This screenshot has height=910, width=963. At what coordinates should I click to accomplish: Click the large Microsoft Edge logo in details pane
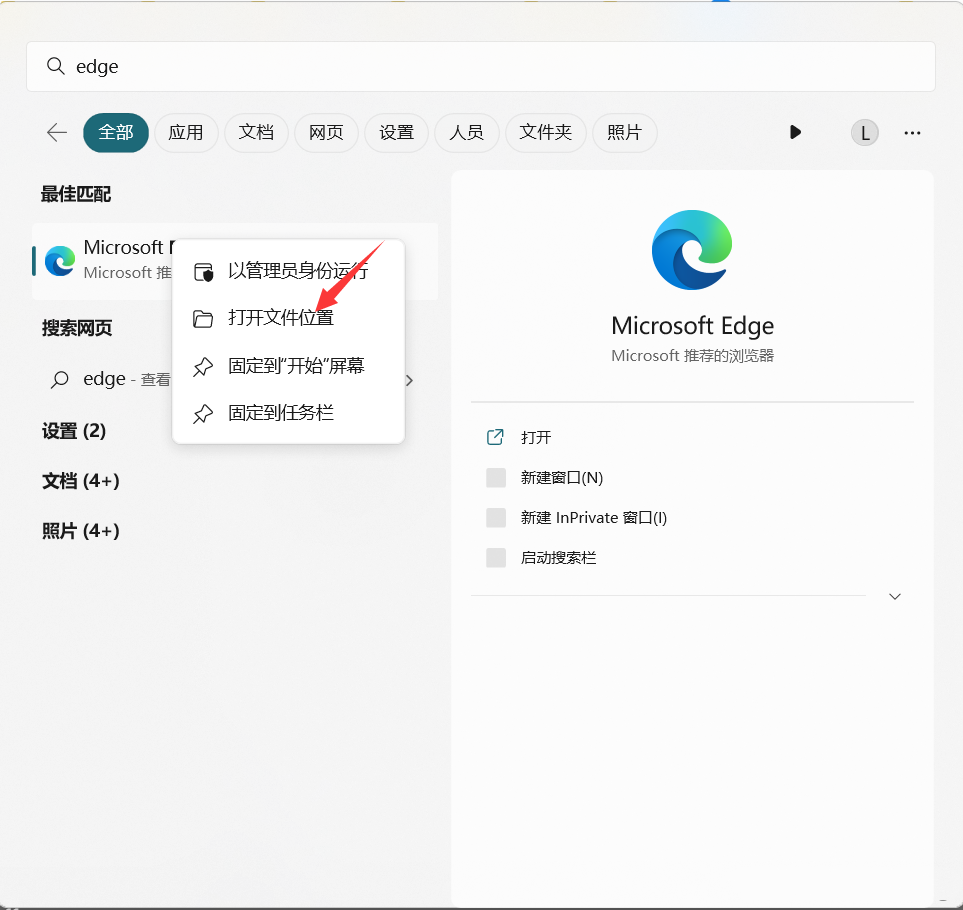[692, 250]
